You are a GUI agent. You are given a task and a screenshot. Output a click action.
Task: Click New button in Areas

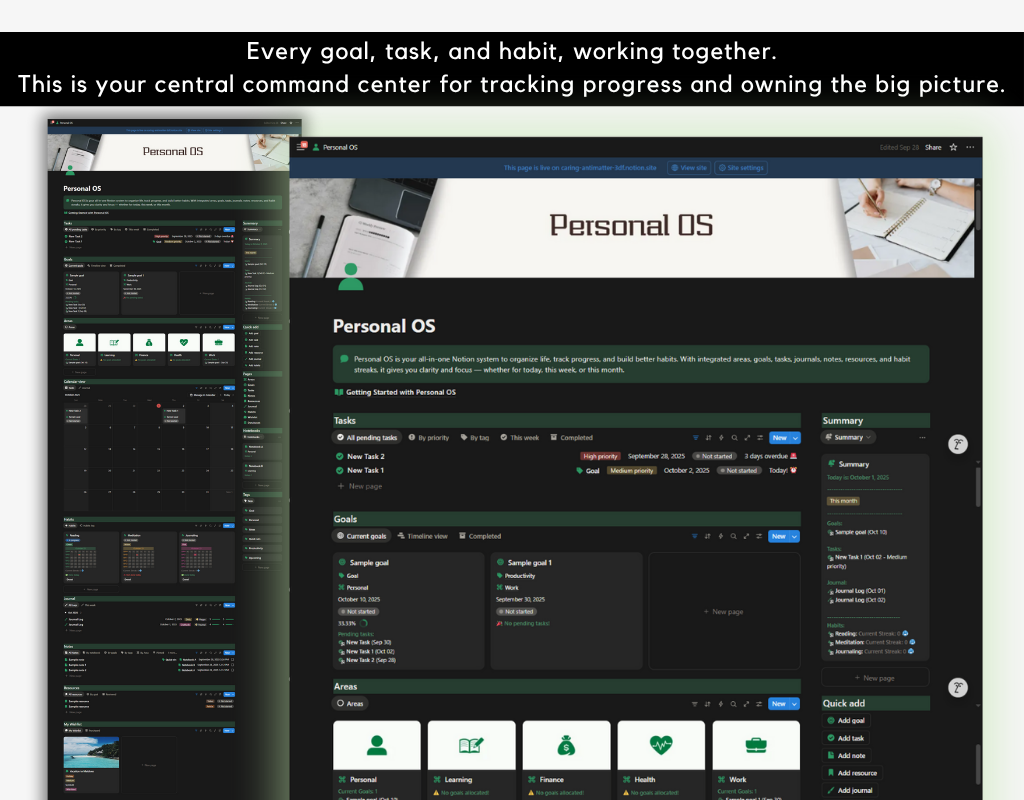click(x=779, y=704)
